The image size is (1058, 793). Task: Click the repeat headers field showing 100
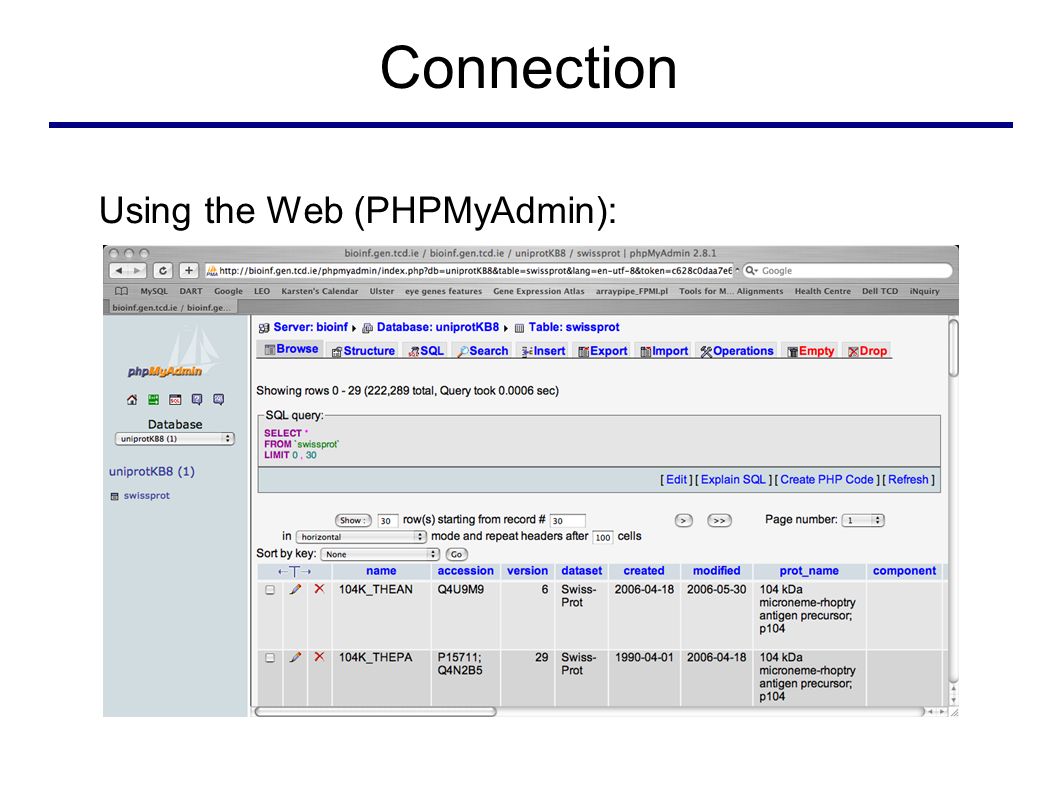(x=603, y=537)
